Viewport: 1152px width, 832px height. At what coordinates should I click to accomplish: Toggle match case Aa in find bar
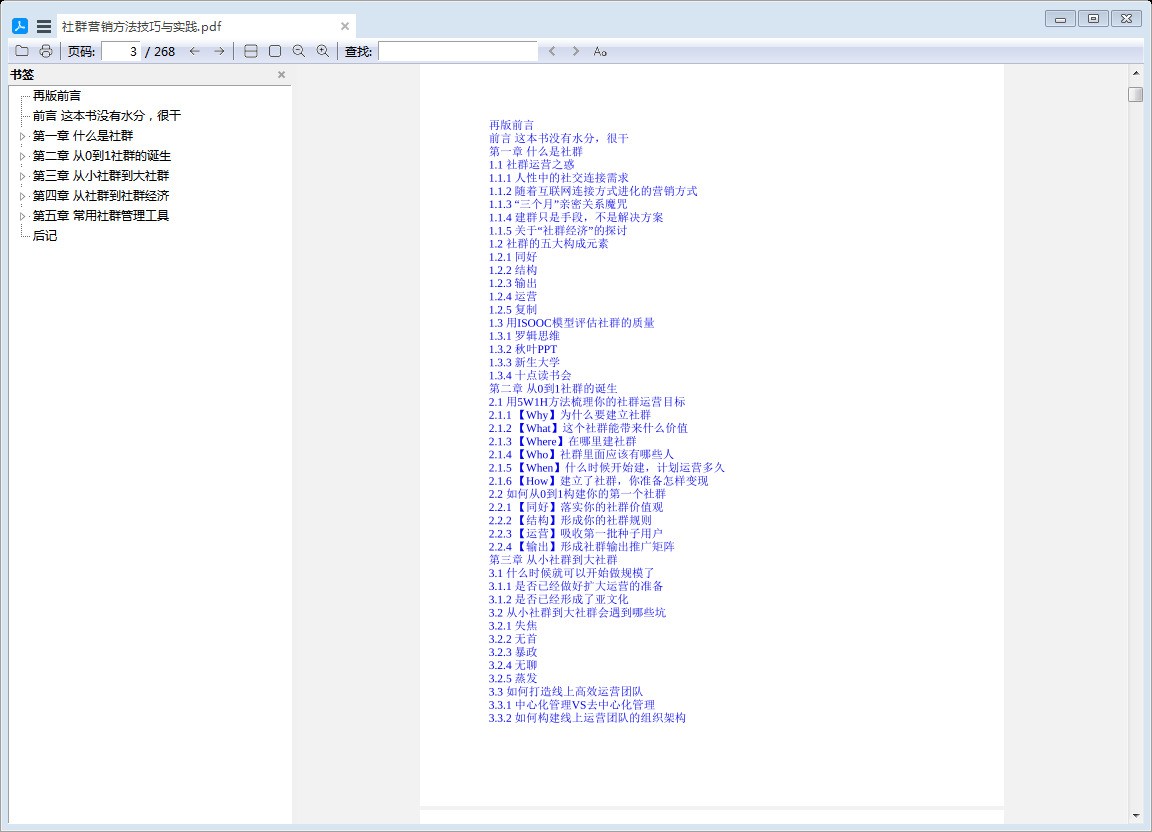coord(600,51)
